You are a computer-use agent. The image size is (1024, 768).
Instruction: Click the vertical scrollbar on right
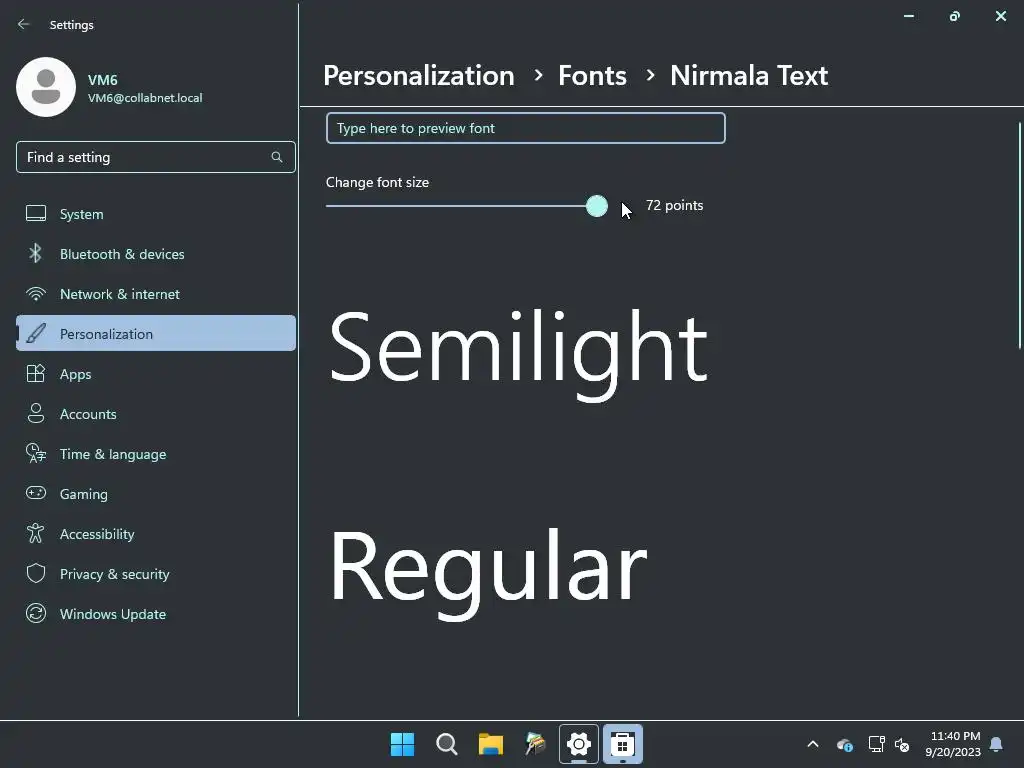(1019, 236)
